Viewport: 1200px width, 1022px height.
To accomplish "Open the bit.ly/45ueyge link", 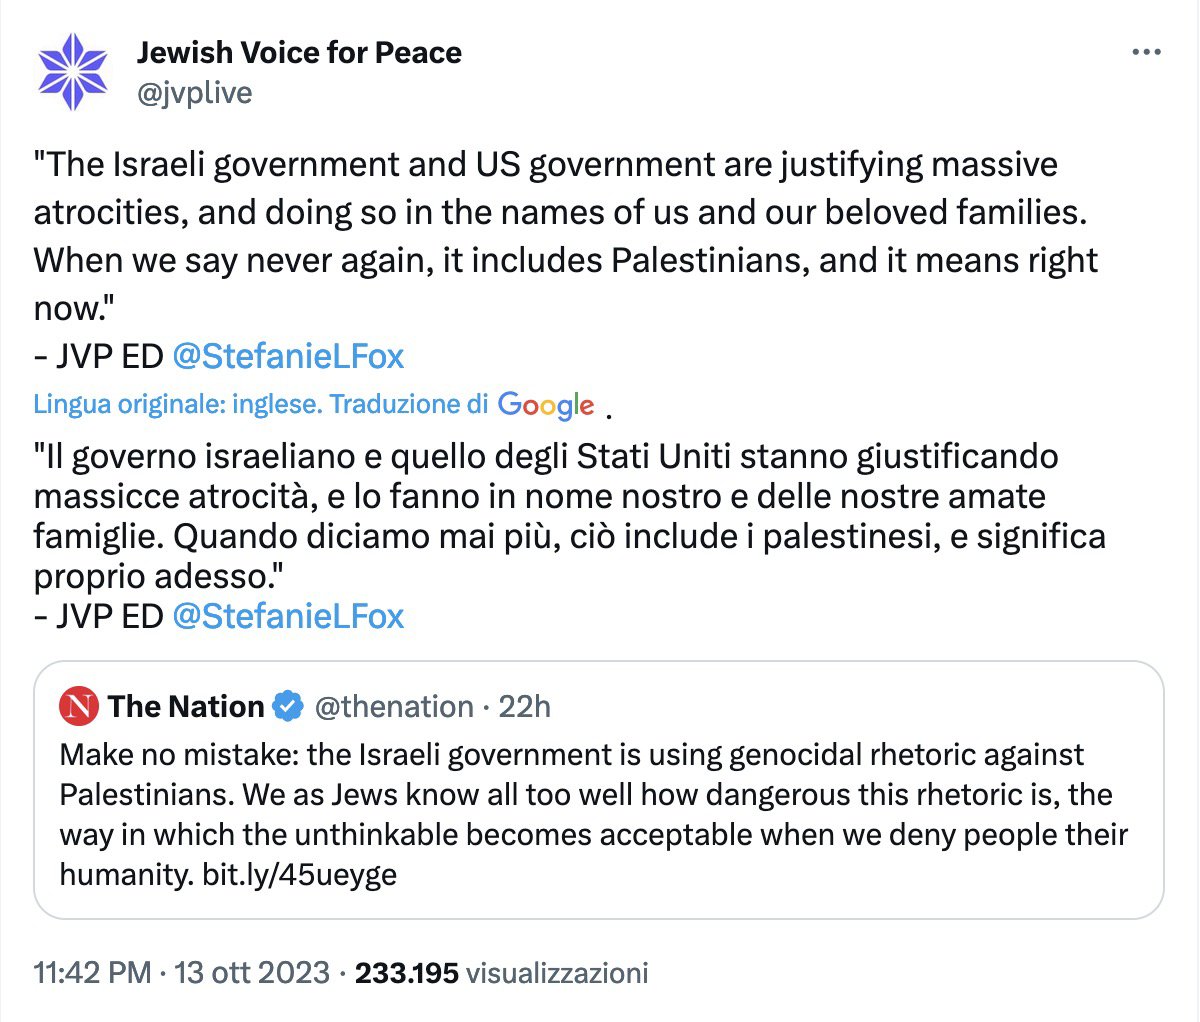I will click(x=299, y=874).
